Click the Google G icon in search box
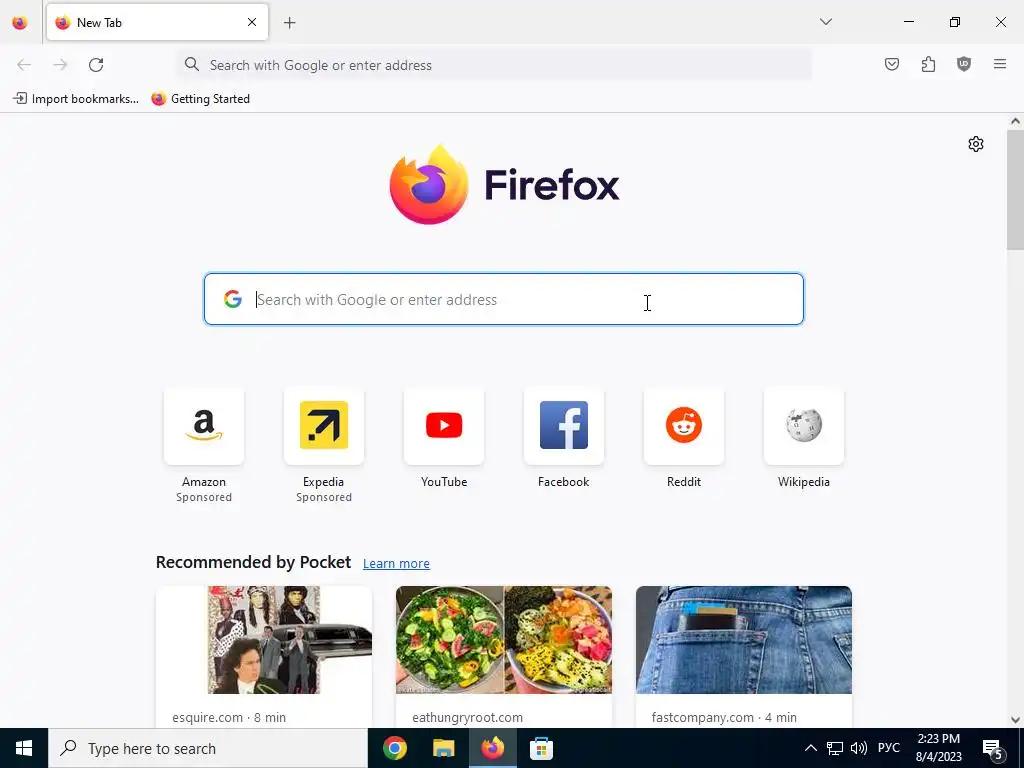Image resolution: width=1024 pixels, height=768 pixels. click(x=232, y=299)
